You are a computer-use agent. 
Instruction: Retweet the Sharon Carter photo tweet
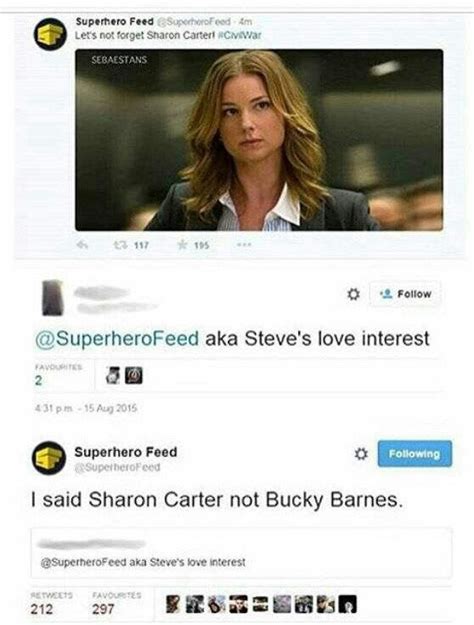pos(119,245)
